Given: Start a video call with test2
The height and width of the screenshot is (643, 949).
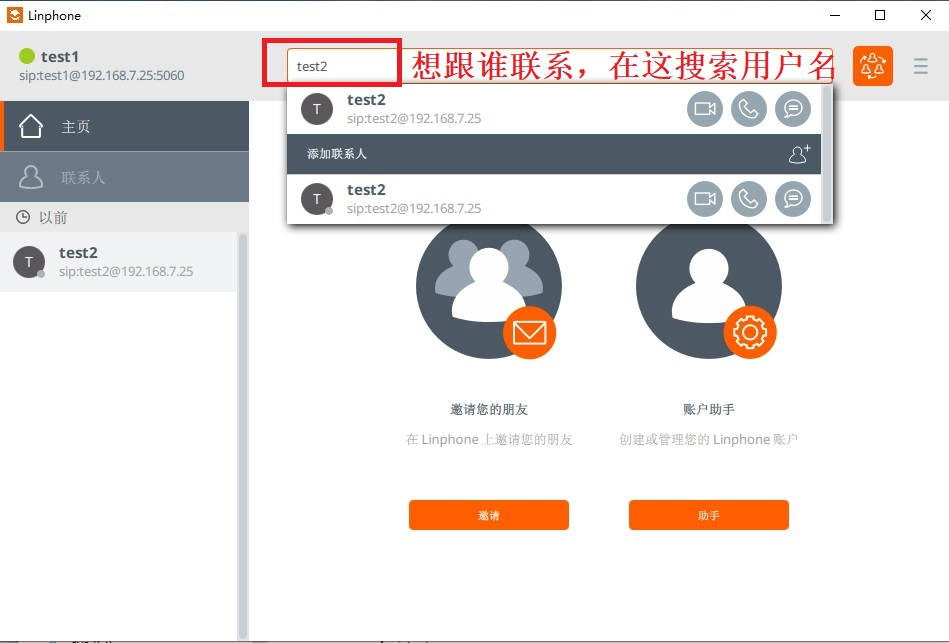Looking at the screenshot, I should click(x=704, y=109).
